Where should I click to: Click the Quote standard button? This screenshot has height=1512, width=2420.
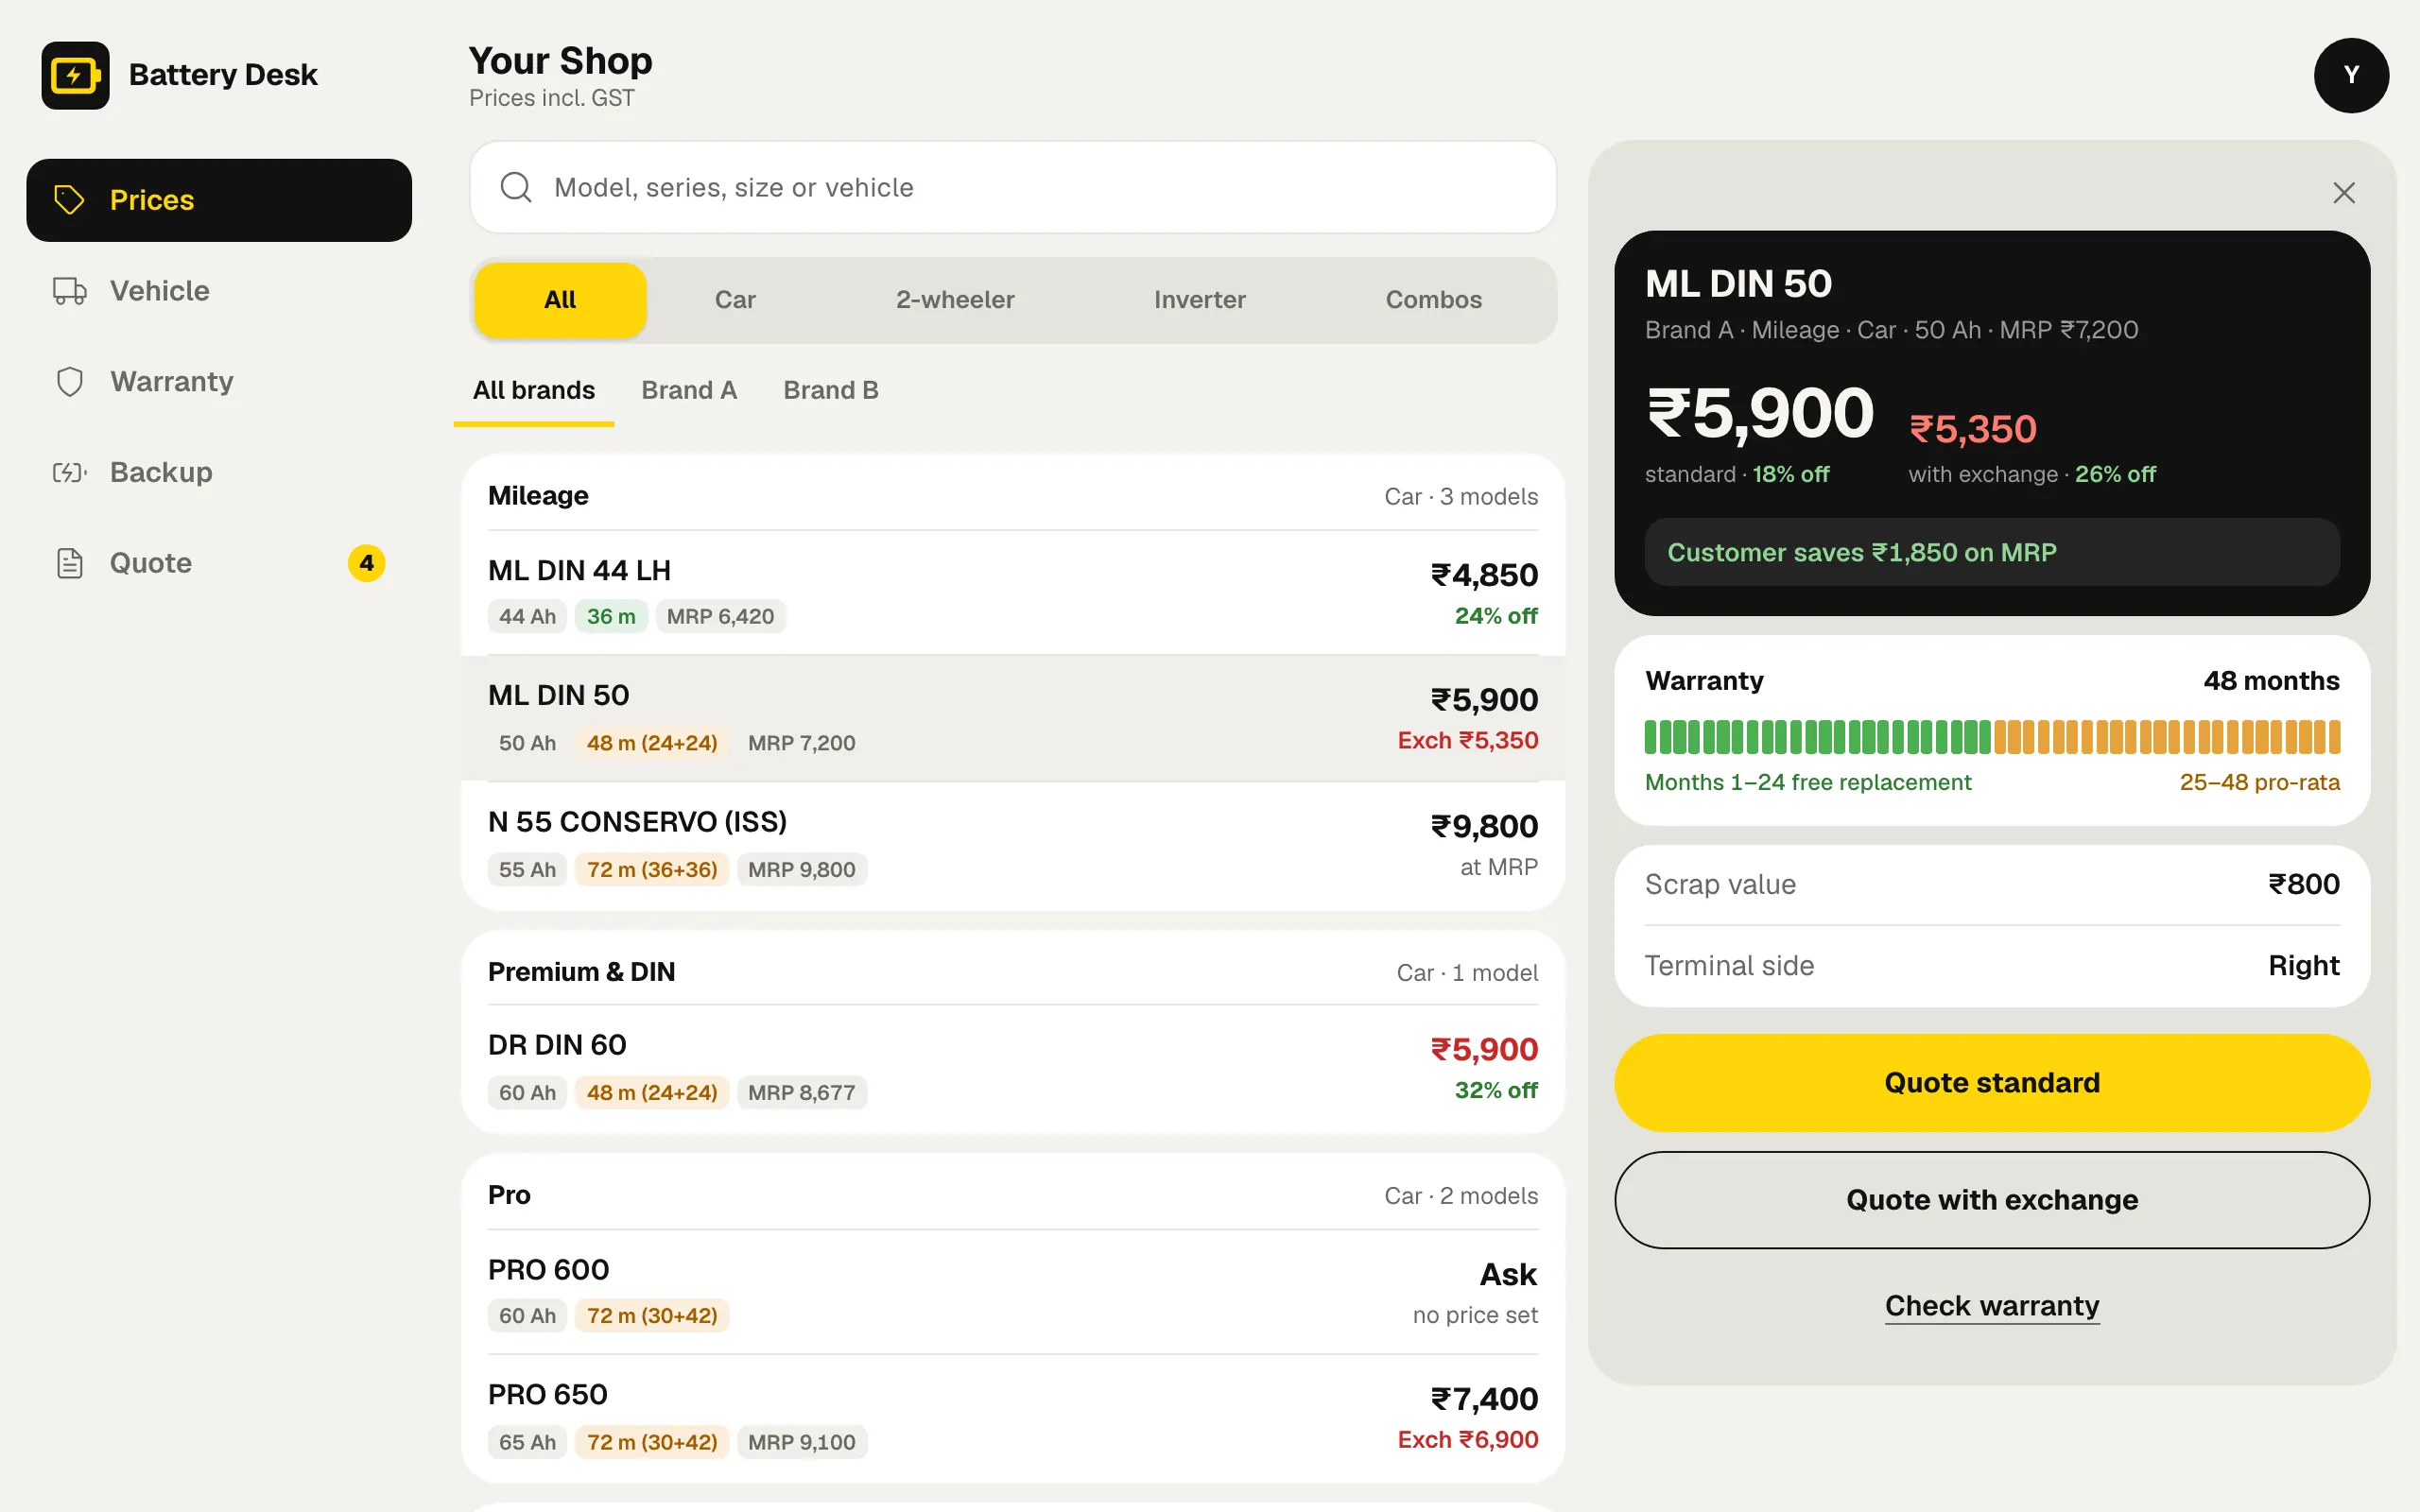click(x=1992, y=1083)
